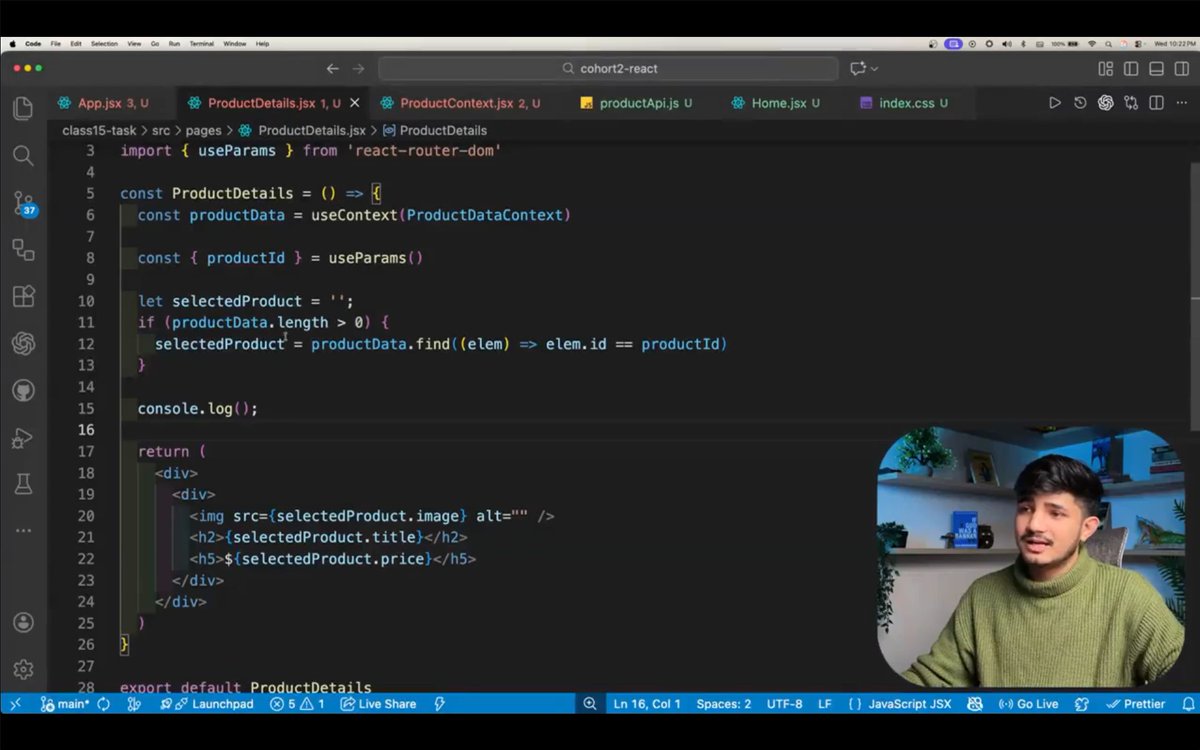Image resolution: width=1200 pixels, height=750 pixels.
Task: Open Customize Layout in title bar
Action: (x=1105, y=69)
